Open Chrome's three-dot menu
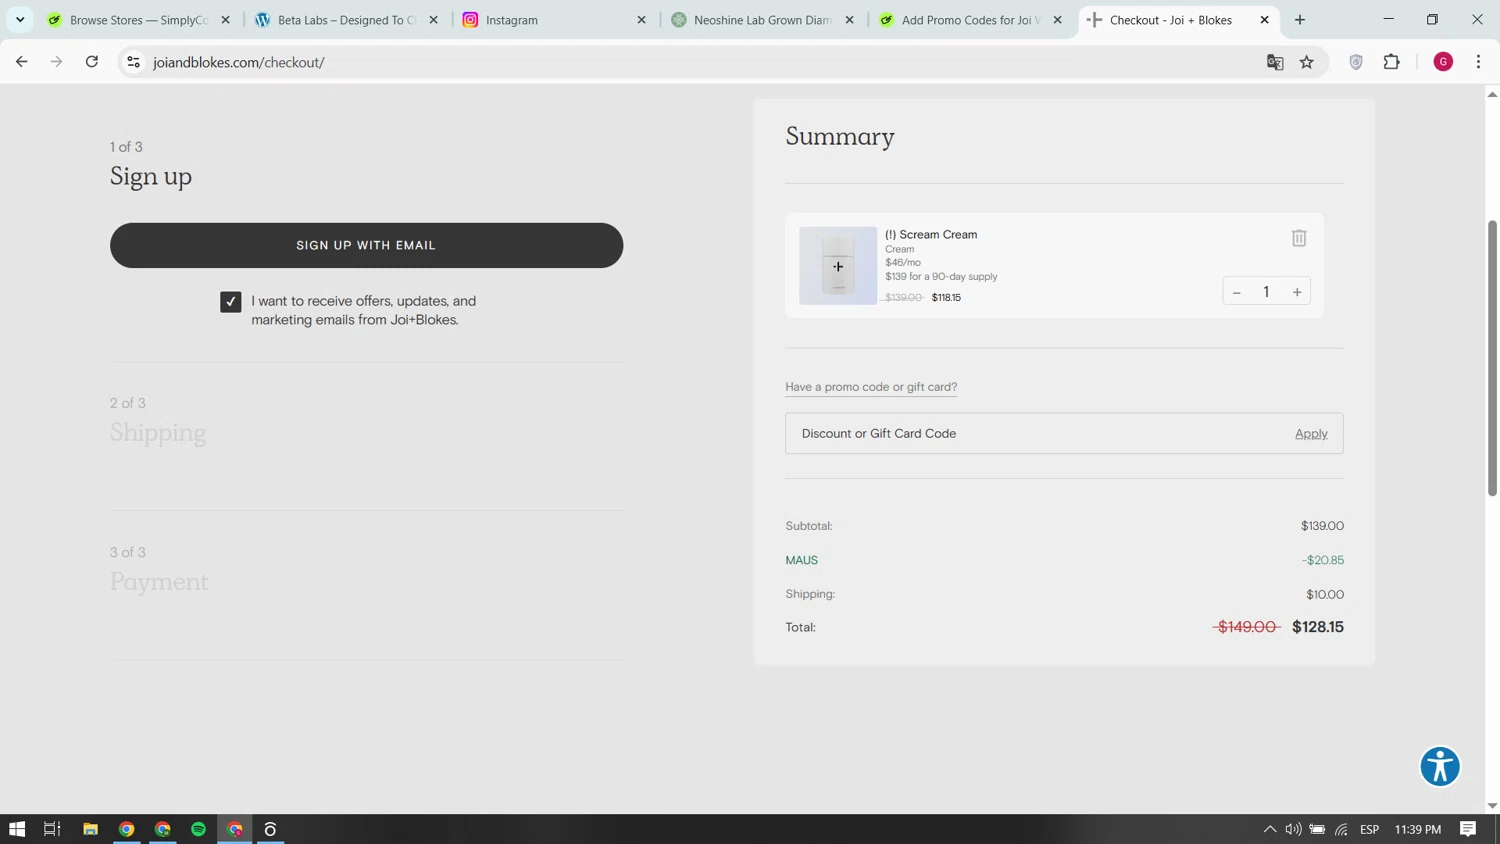 pyautogui.click(x=1478, y=62)
